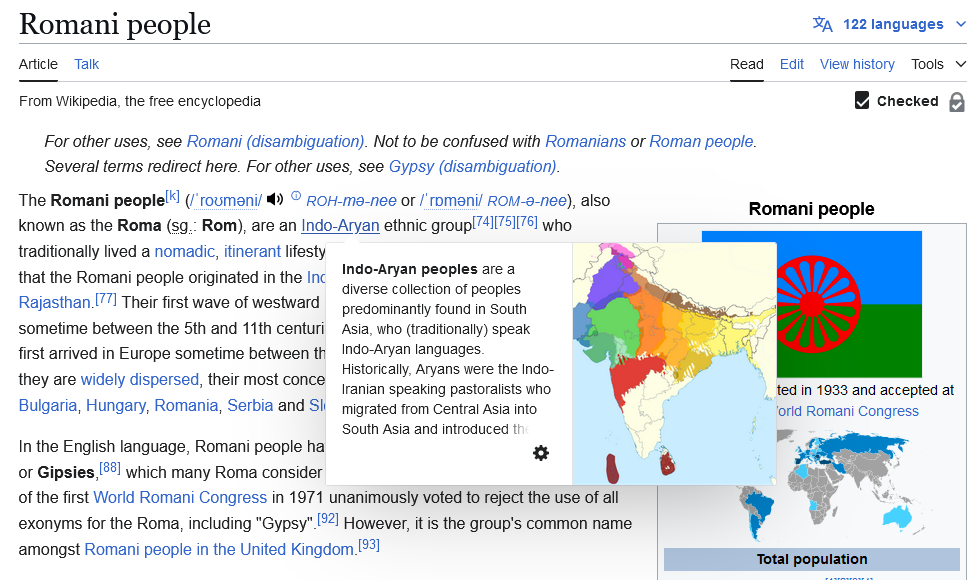Open the nomadic link
This screenshot has width=974, height=580.
coord(184,251)
